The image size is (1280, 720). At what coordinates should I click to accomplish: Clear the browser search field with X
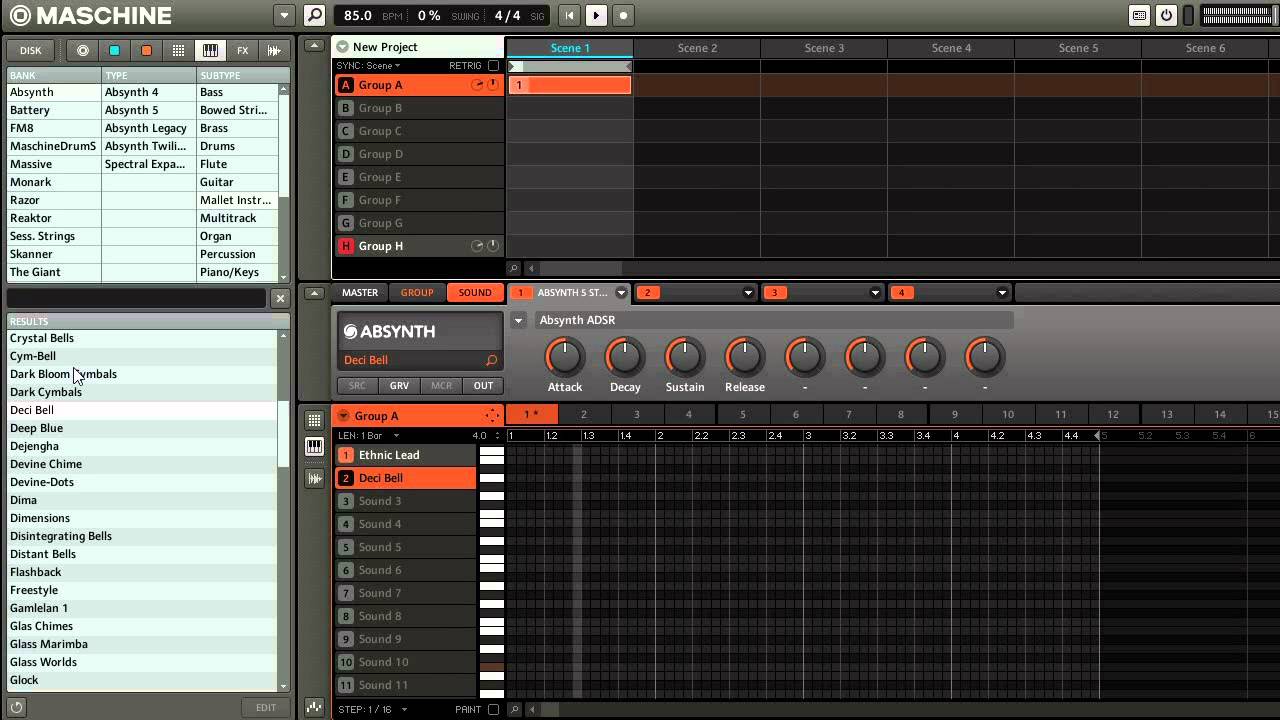pos(280,298)
